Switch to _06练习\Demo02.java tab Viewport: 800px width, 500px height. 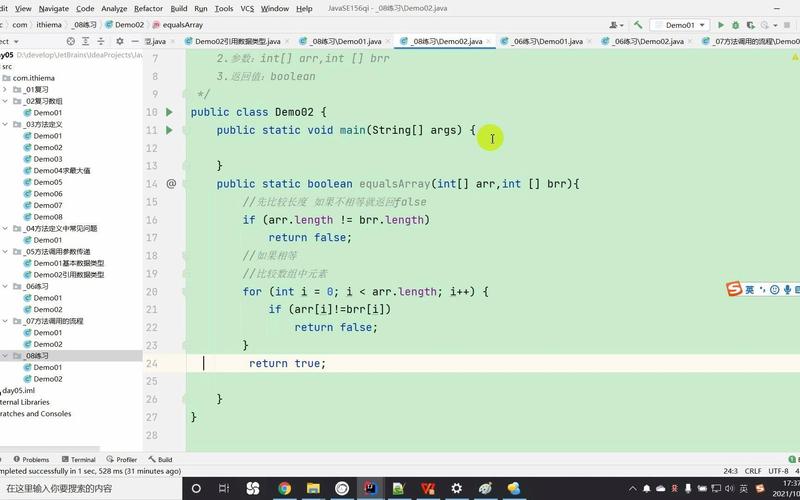point(648,41)
